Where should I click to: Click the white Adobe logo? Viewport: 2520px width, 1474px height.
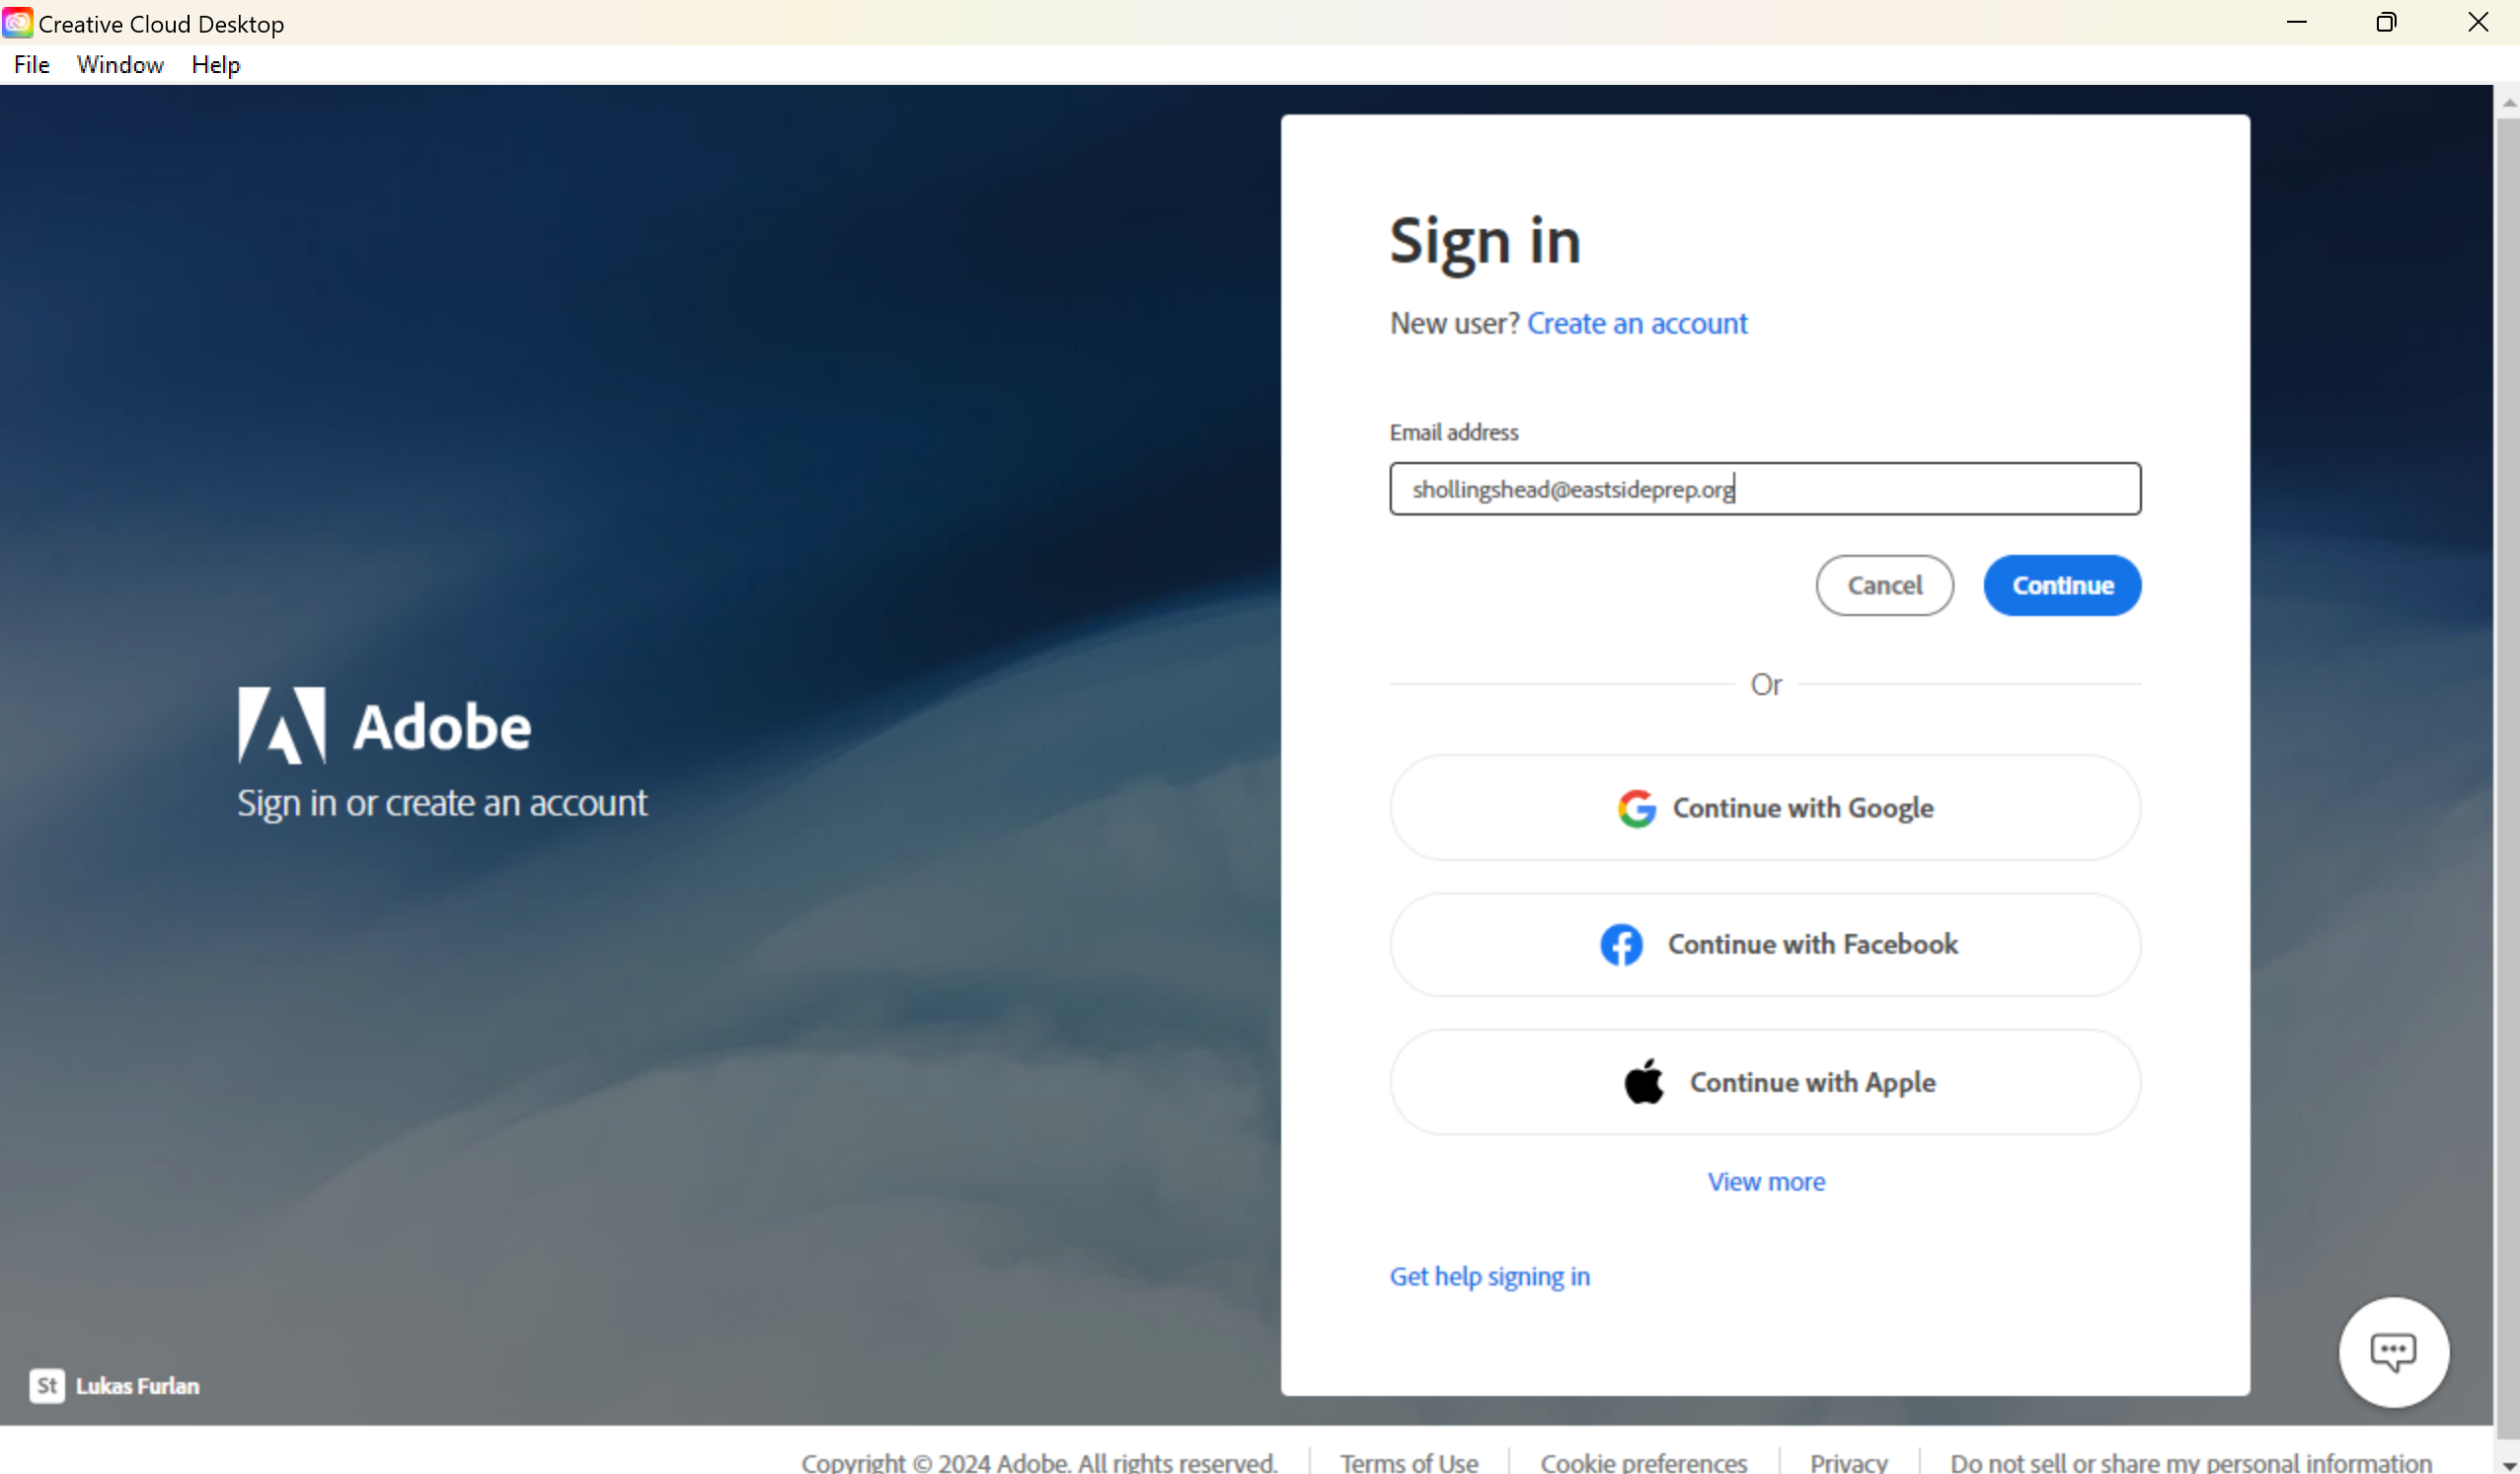pos(282,726)
